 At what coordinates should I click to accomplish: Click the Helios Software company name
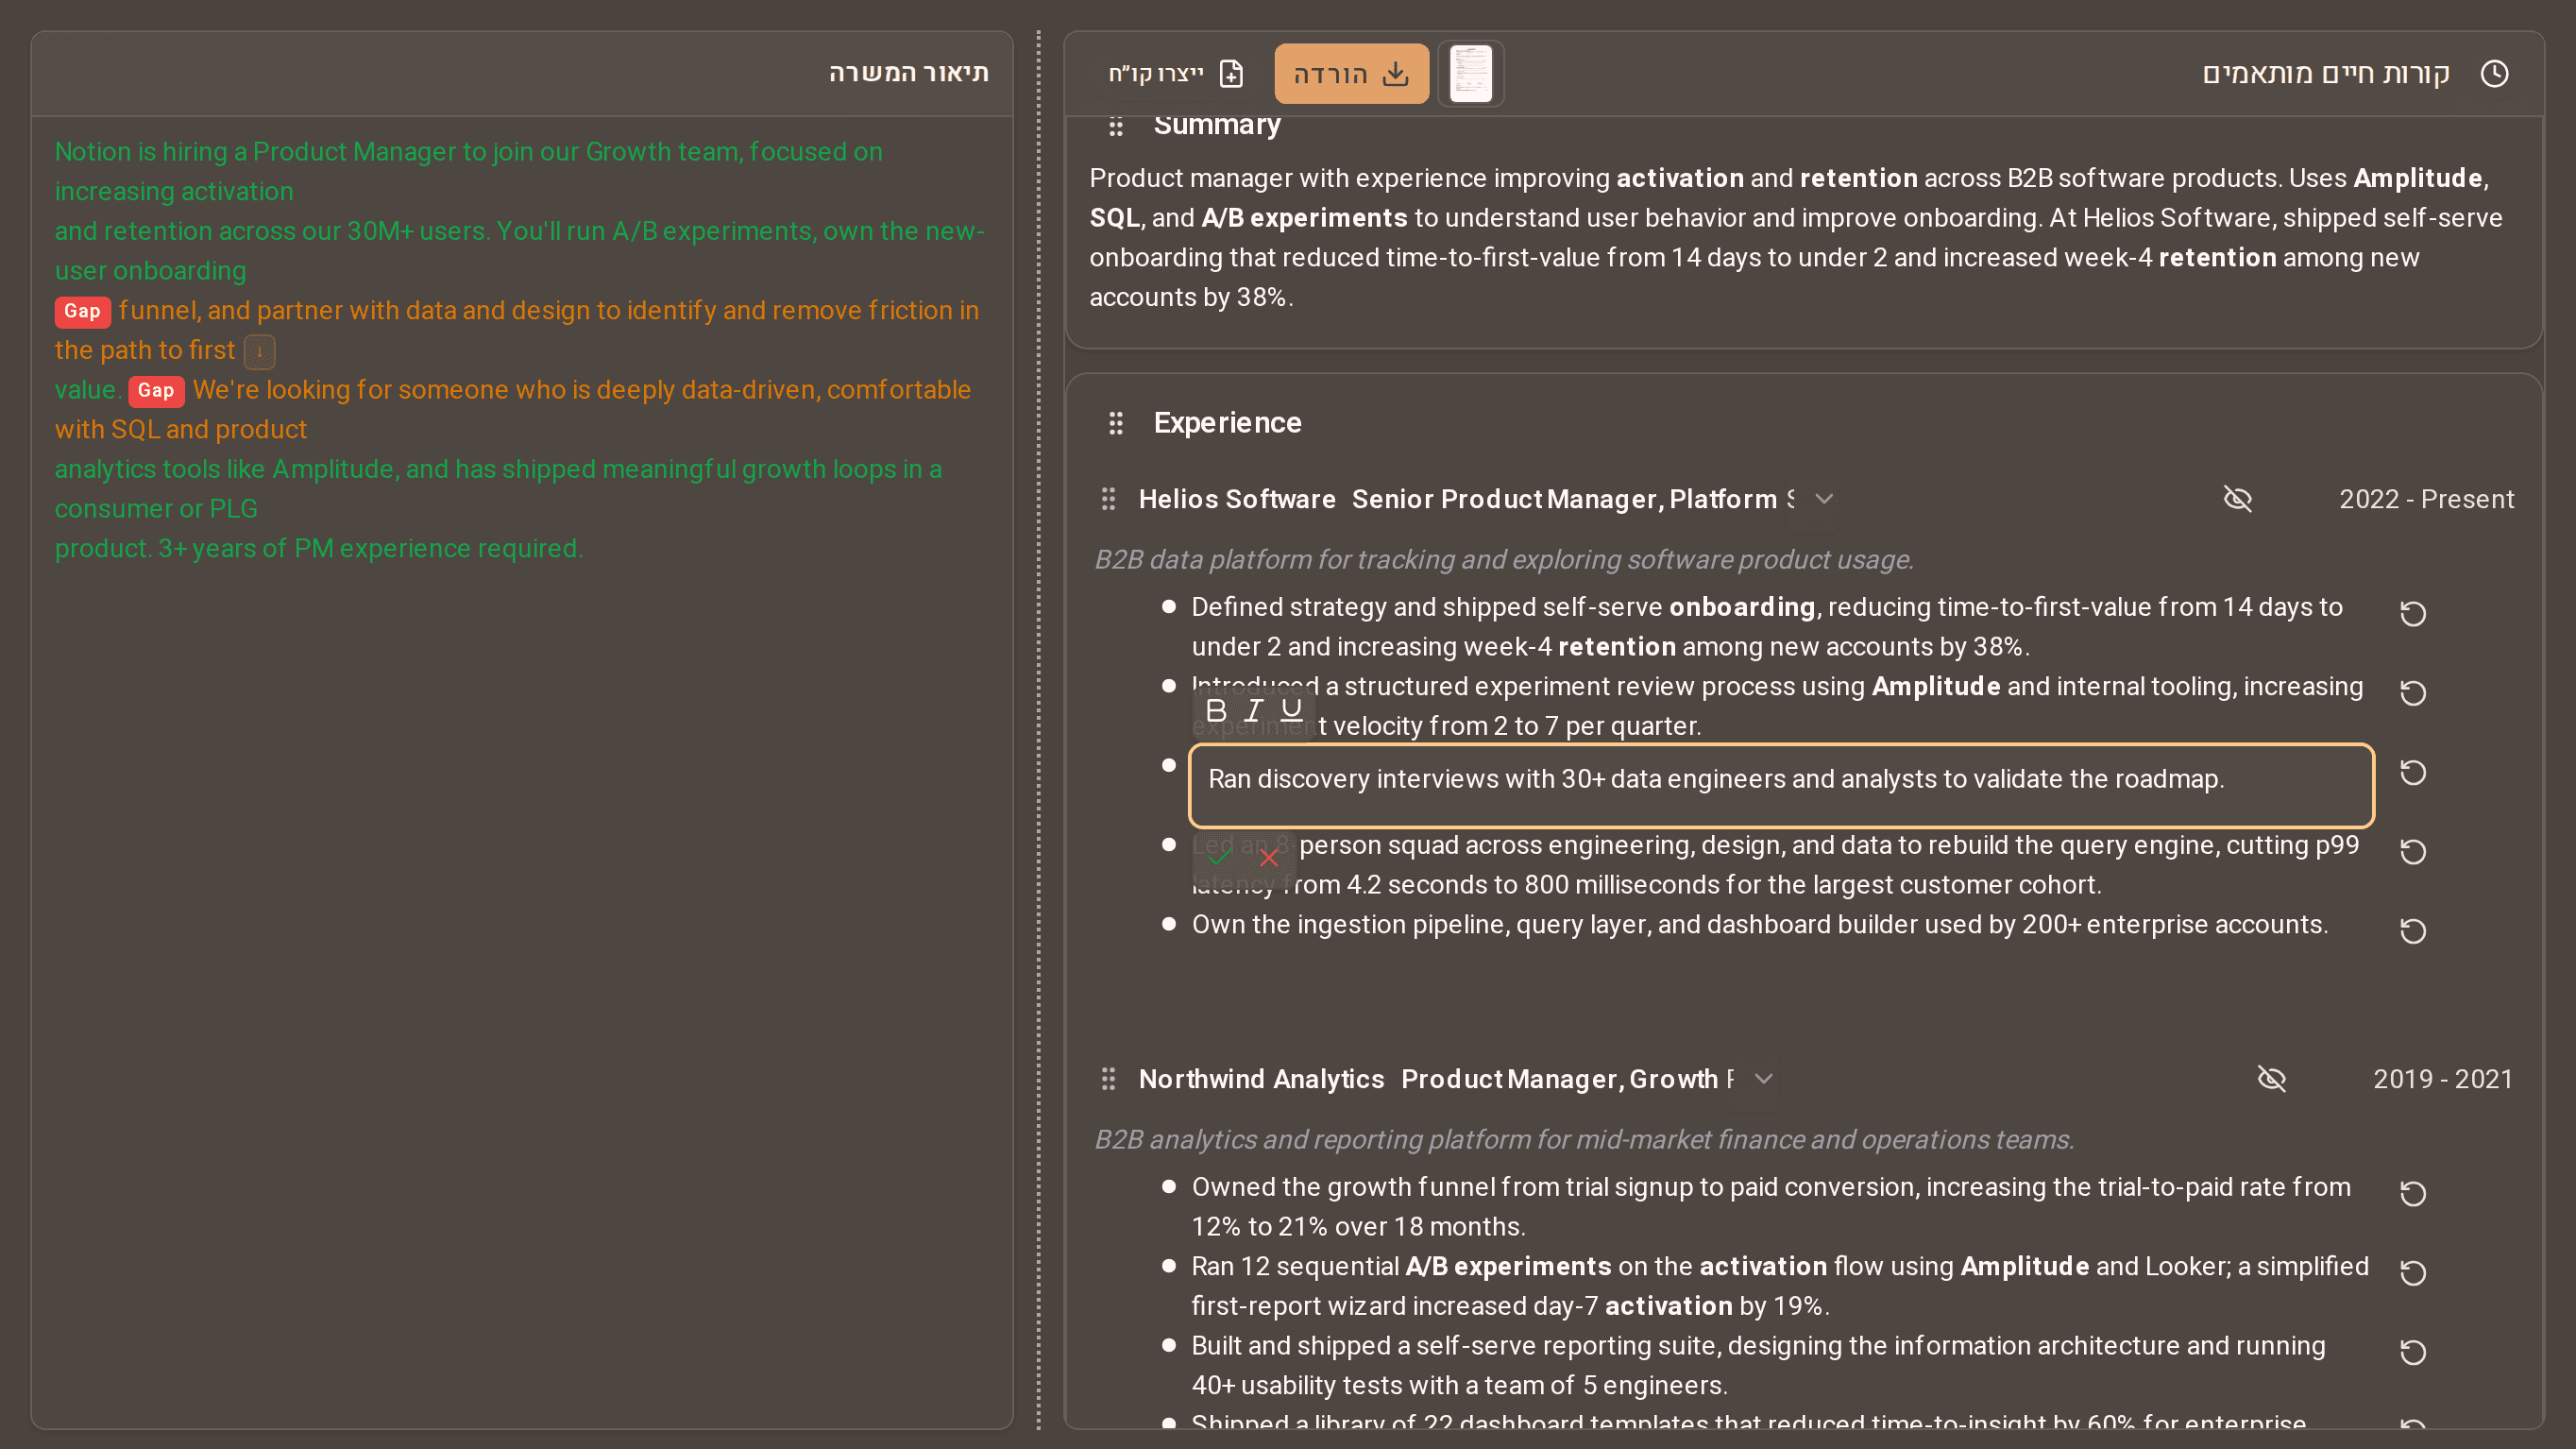point(1237,499)
